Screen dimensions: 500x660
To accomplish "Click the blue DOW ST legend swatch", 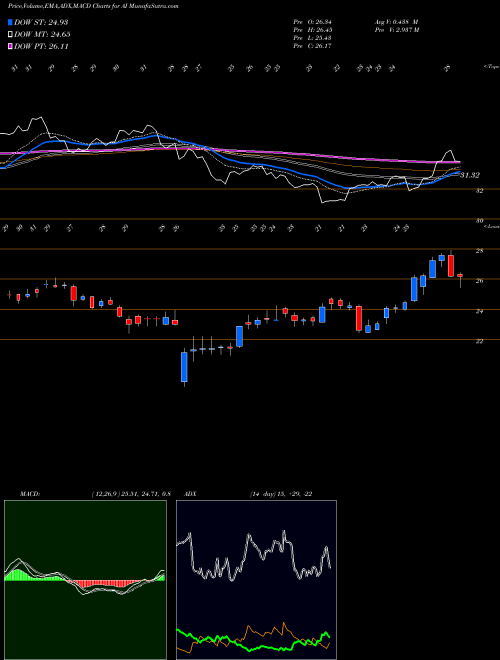I will point(10,22).
